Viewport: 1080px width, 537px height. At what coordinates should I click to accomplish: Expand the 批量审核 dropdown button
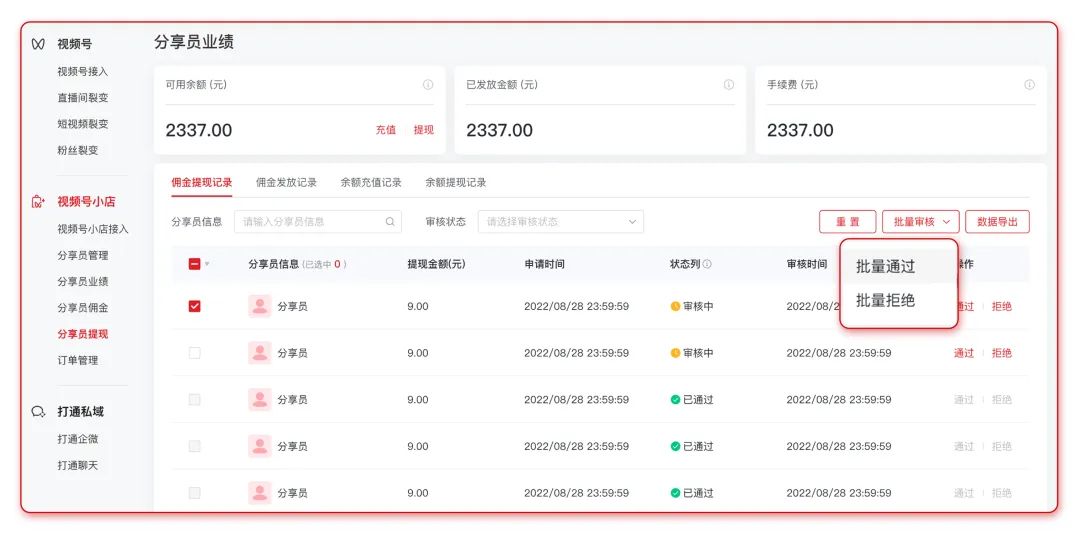pos(920,222)
